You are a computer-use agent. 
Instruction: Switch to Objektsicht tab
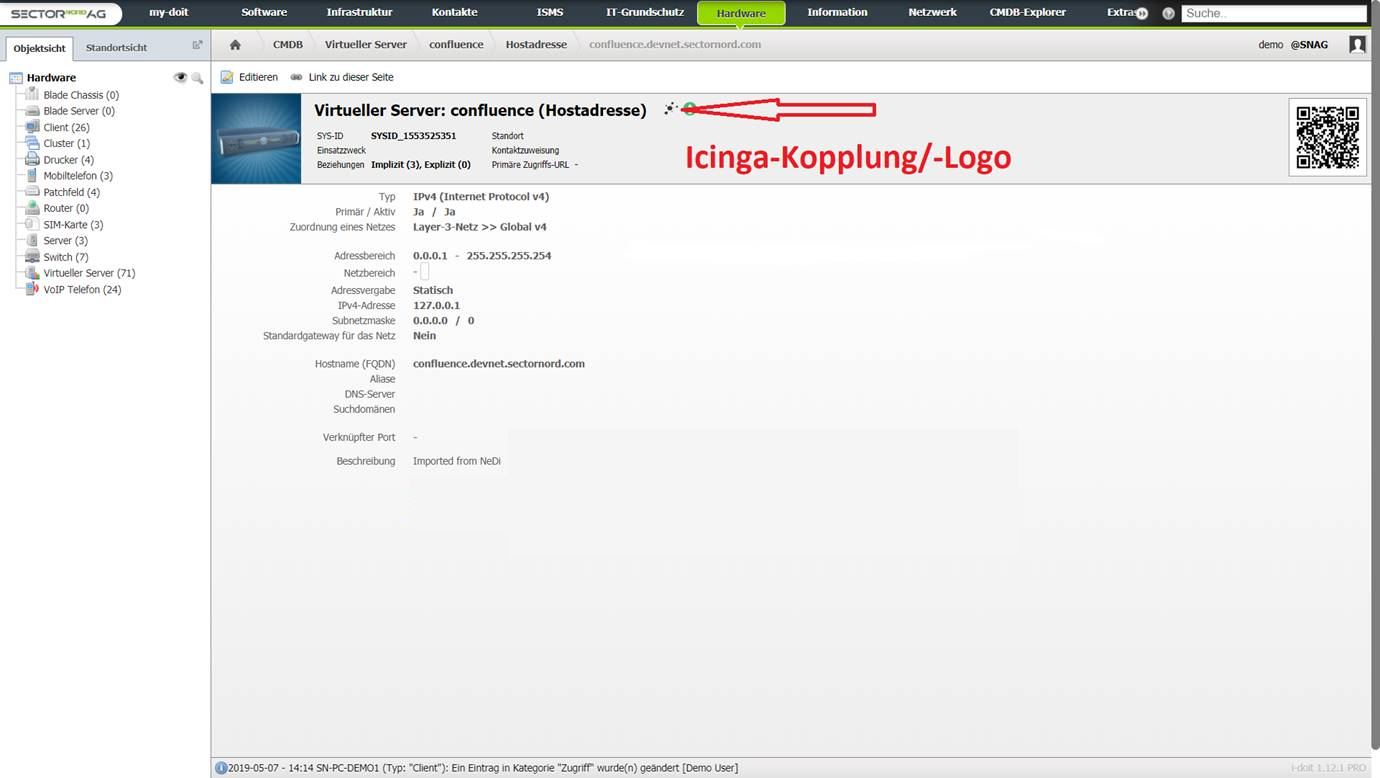[x=40, y=48]
